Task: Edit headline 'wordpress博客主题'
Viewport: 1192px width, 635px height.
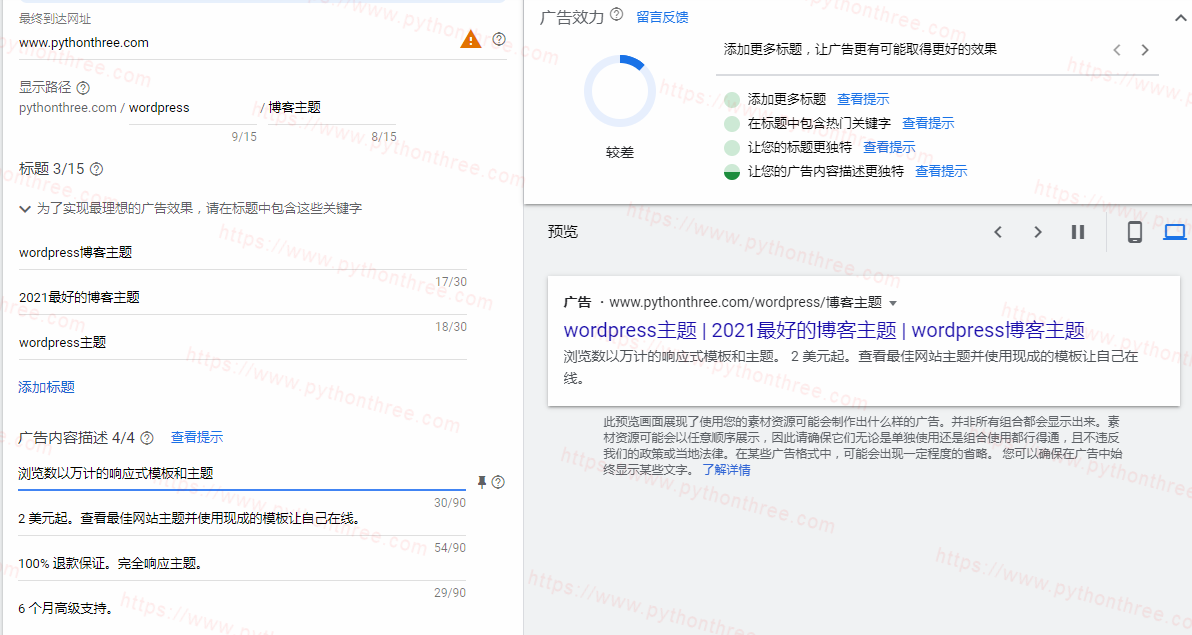Action: coord(243,252)
